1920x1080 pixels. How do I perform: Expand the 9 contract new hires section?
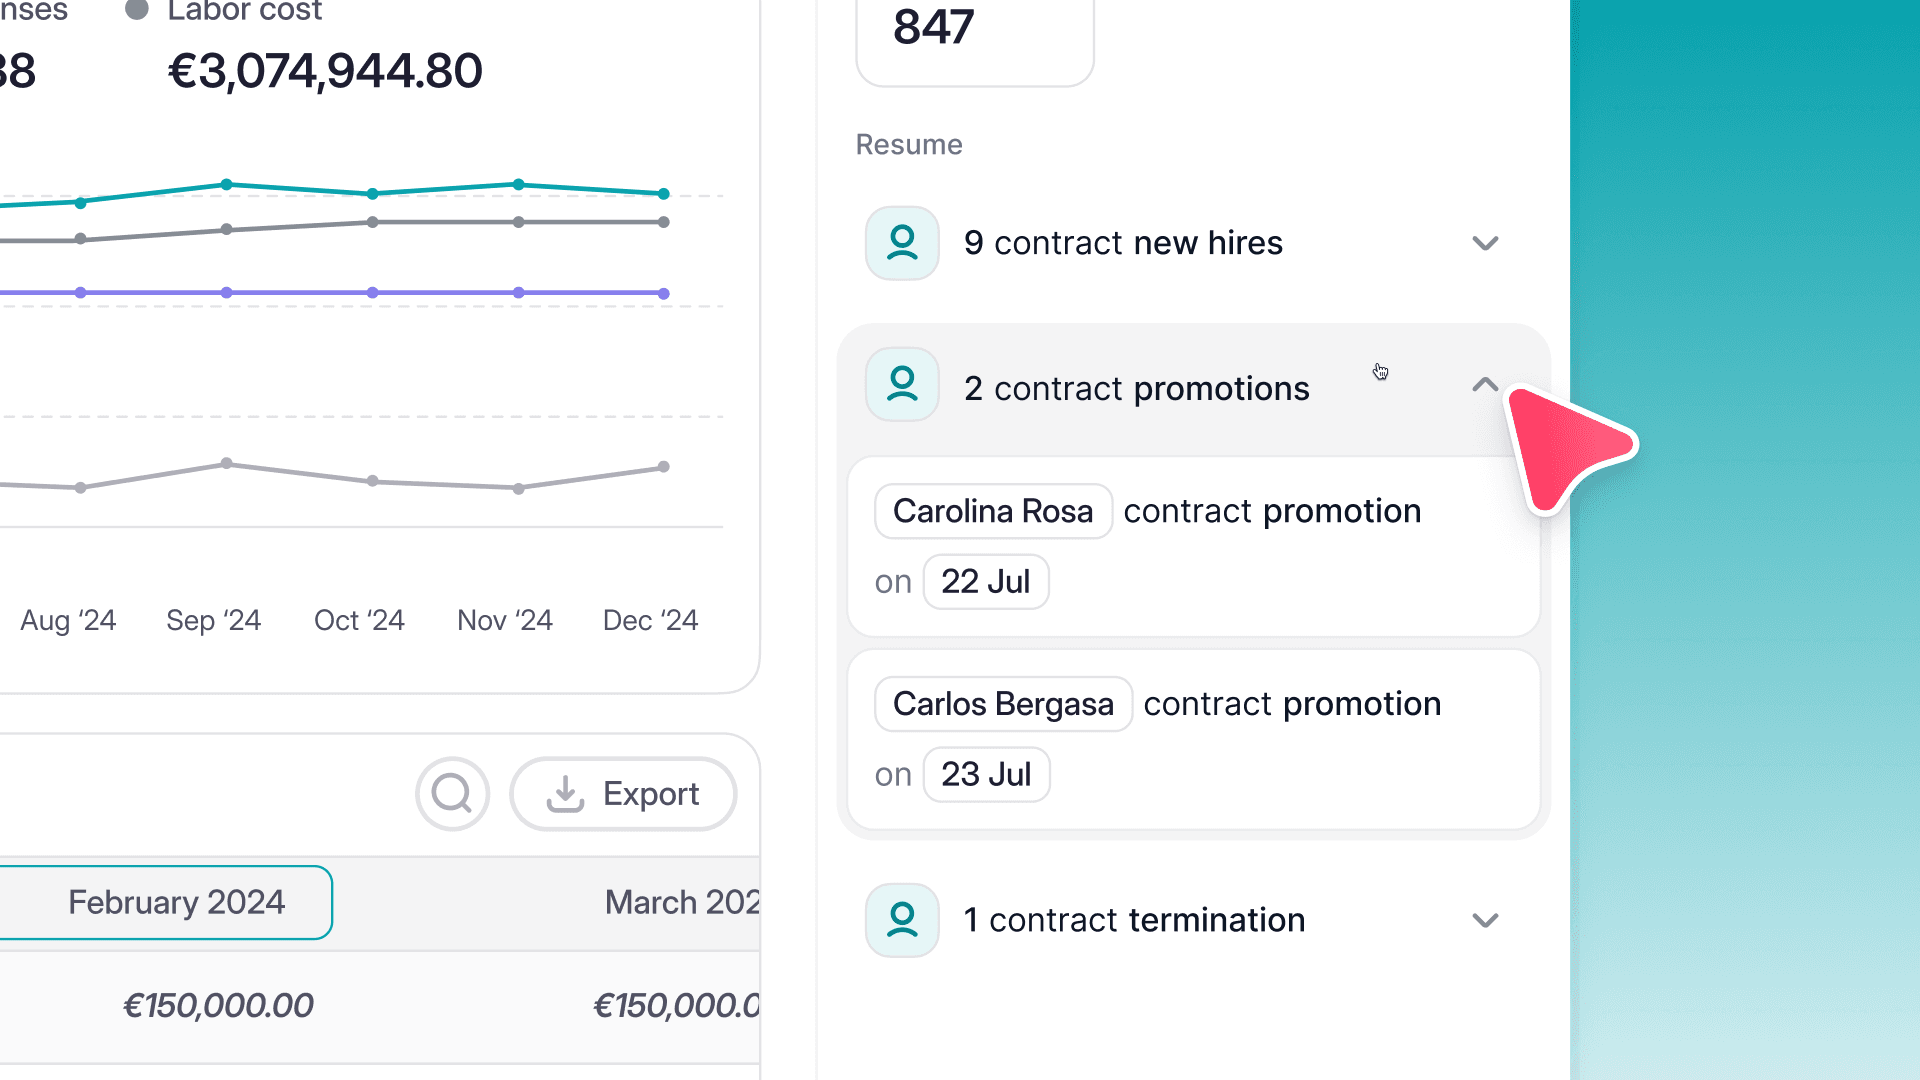pos(1486,243)
